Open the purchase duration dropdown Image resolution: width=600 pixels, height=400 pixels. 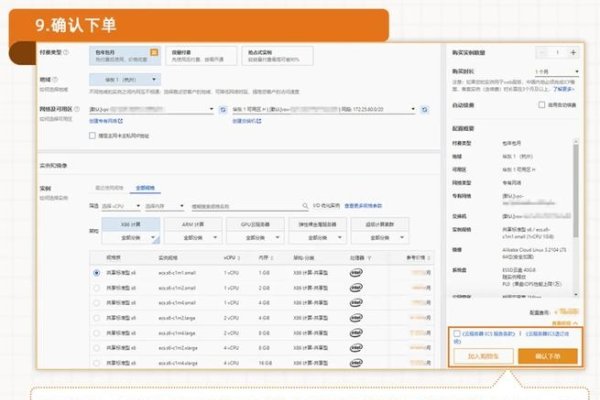(x=557, y=72)
